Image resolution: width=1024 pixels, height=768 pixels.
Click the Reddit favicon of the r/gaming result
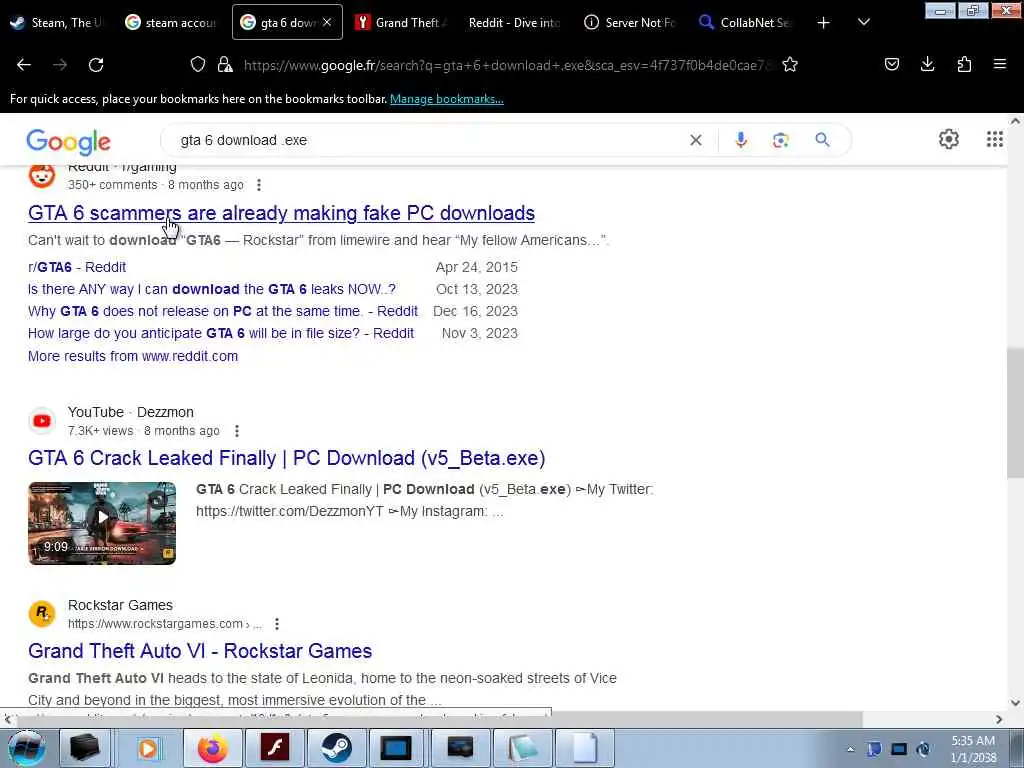point(42,175)
